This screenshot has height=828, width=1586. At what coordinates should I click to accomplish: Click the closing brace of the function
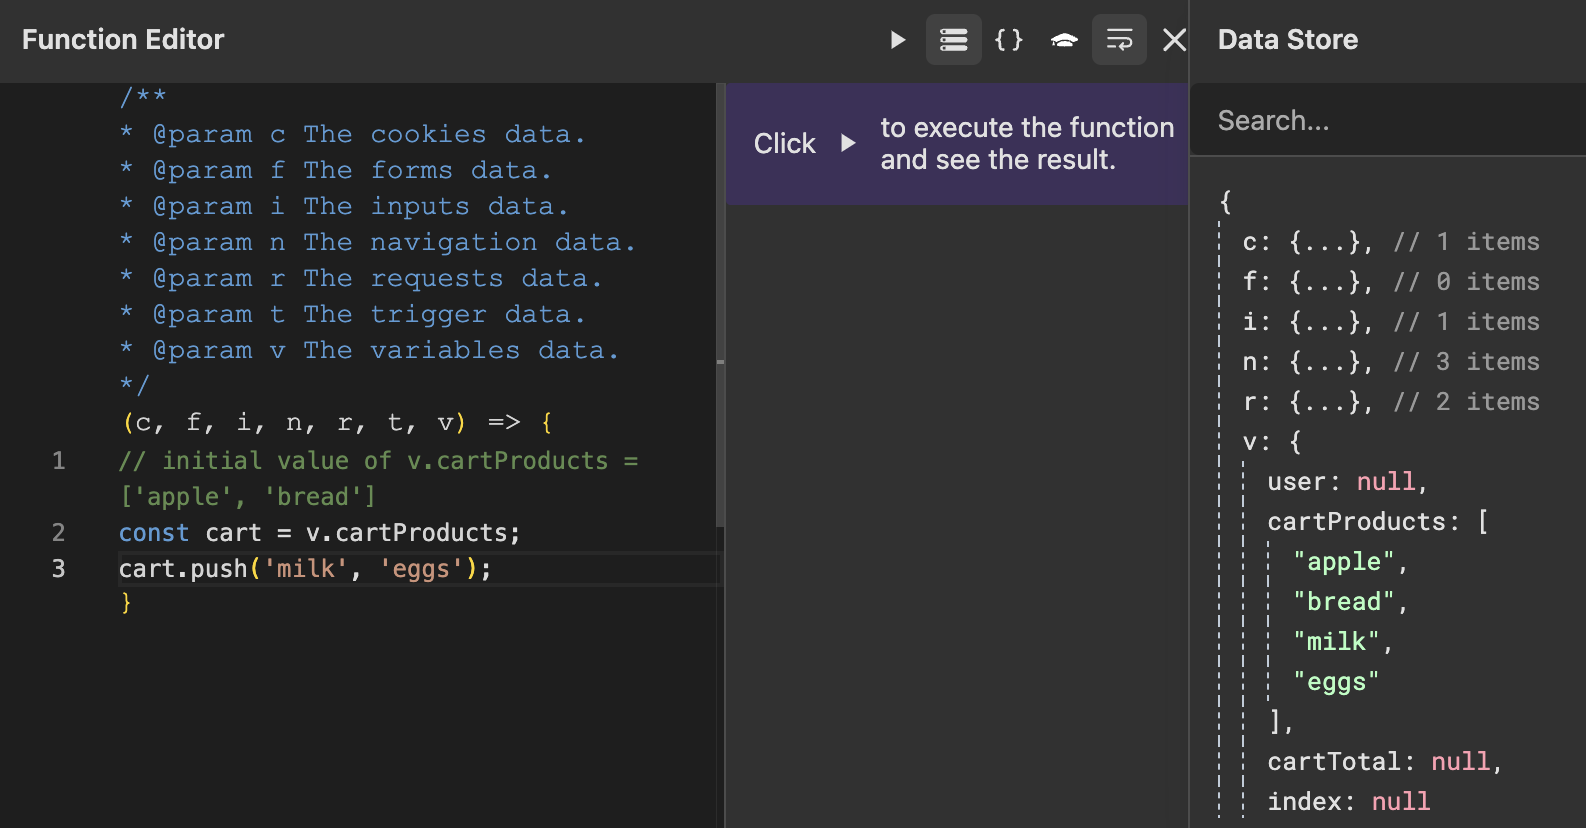click(126, 603)
